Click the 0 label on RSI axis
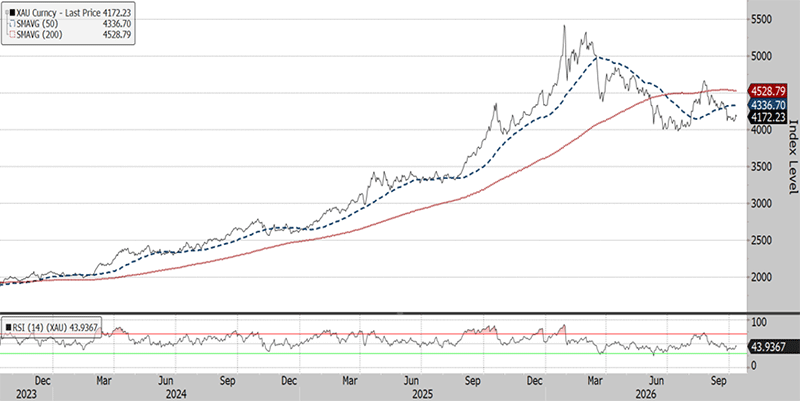The image size is (800, 401). tap(755, 366)
